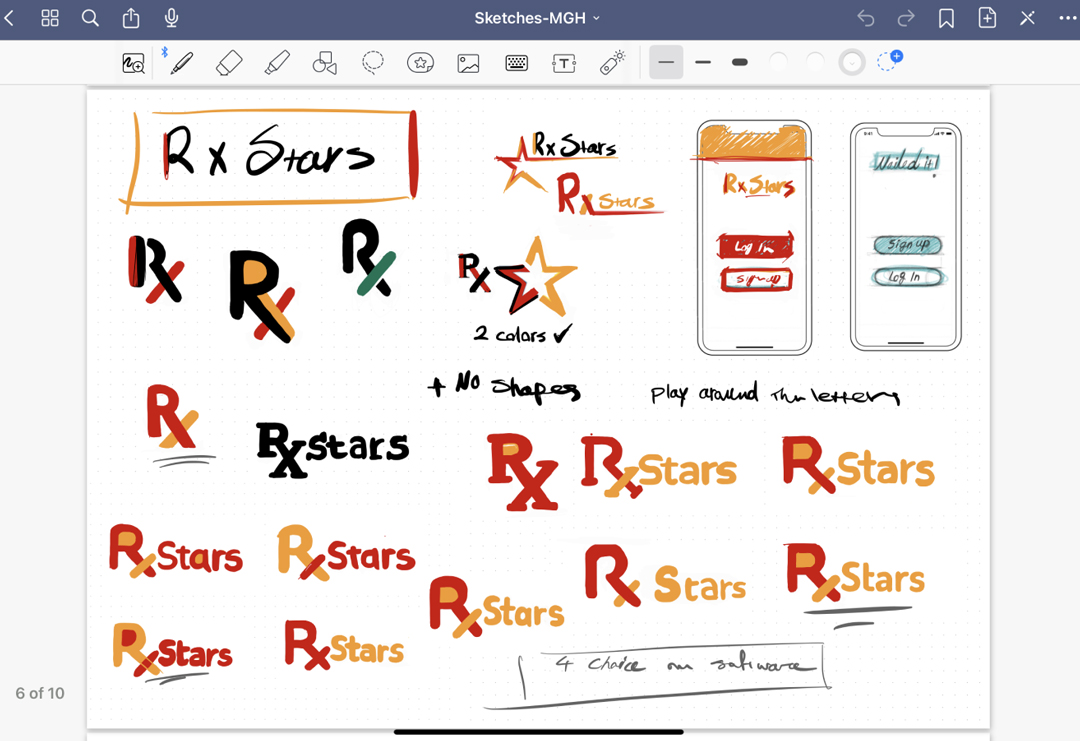1080x741 pixels.
Task: Insert an image with Photo tool
Action: (x=468, y=63)
